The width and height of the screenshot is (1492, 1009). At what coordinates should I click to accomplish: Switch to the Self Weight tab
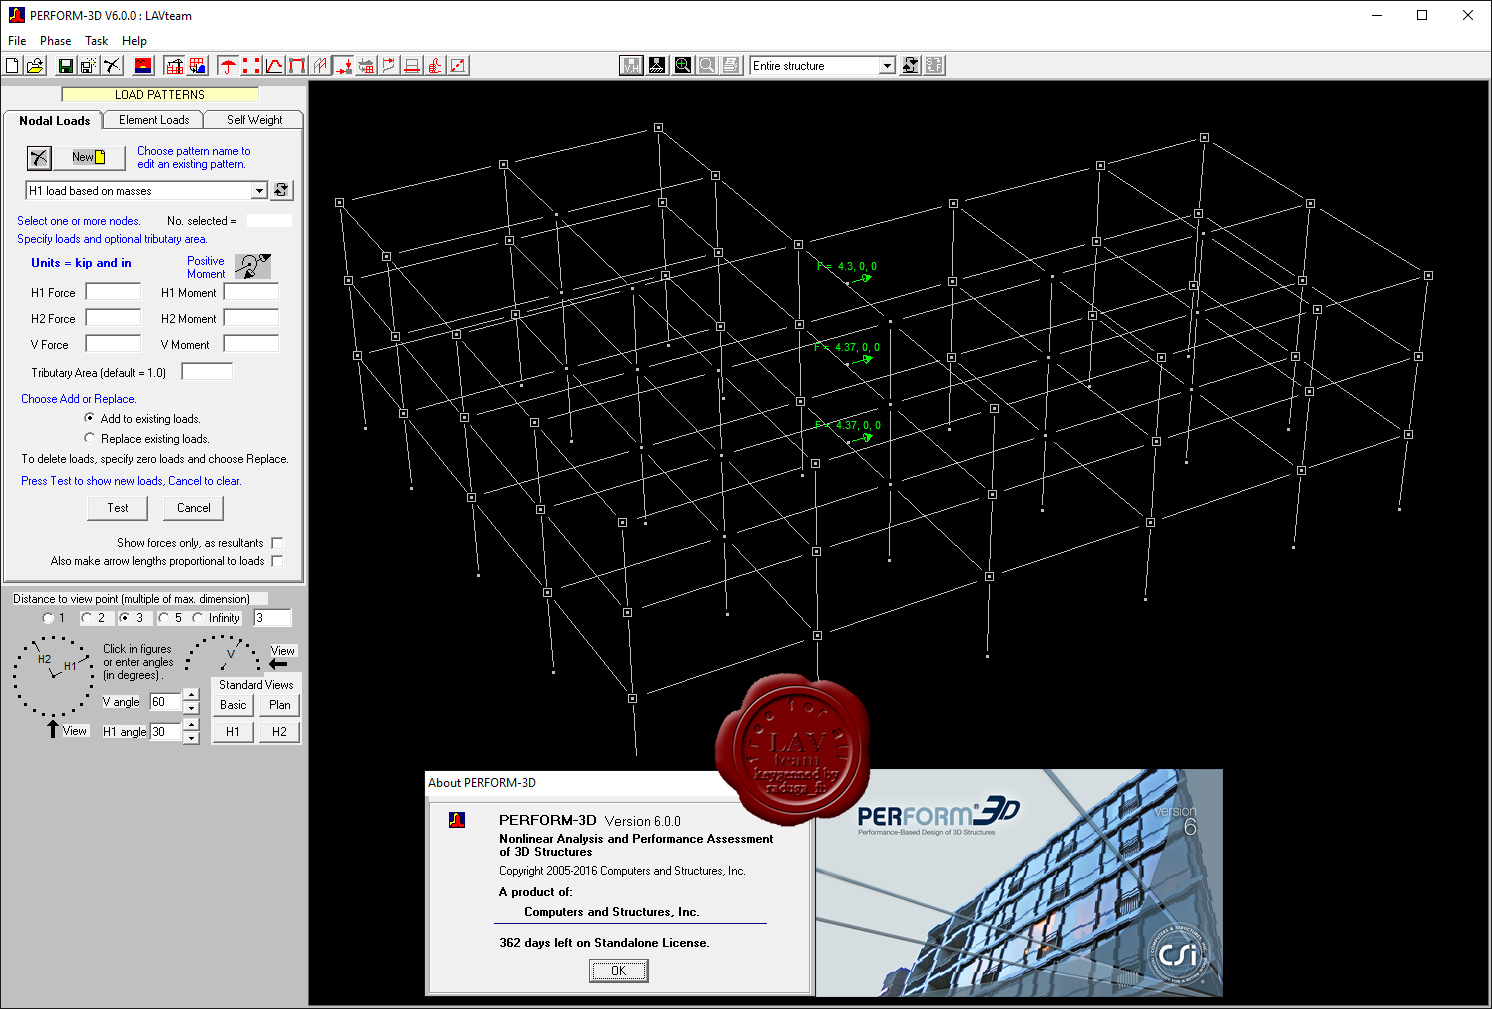(x=254, y=120)
